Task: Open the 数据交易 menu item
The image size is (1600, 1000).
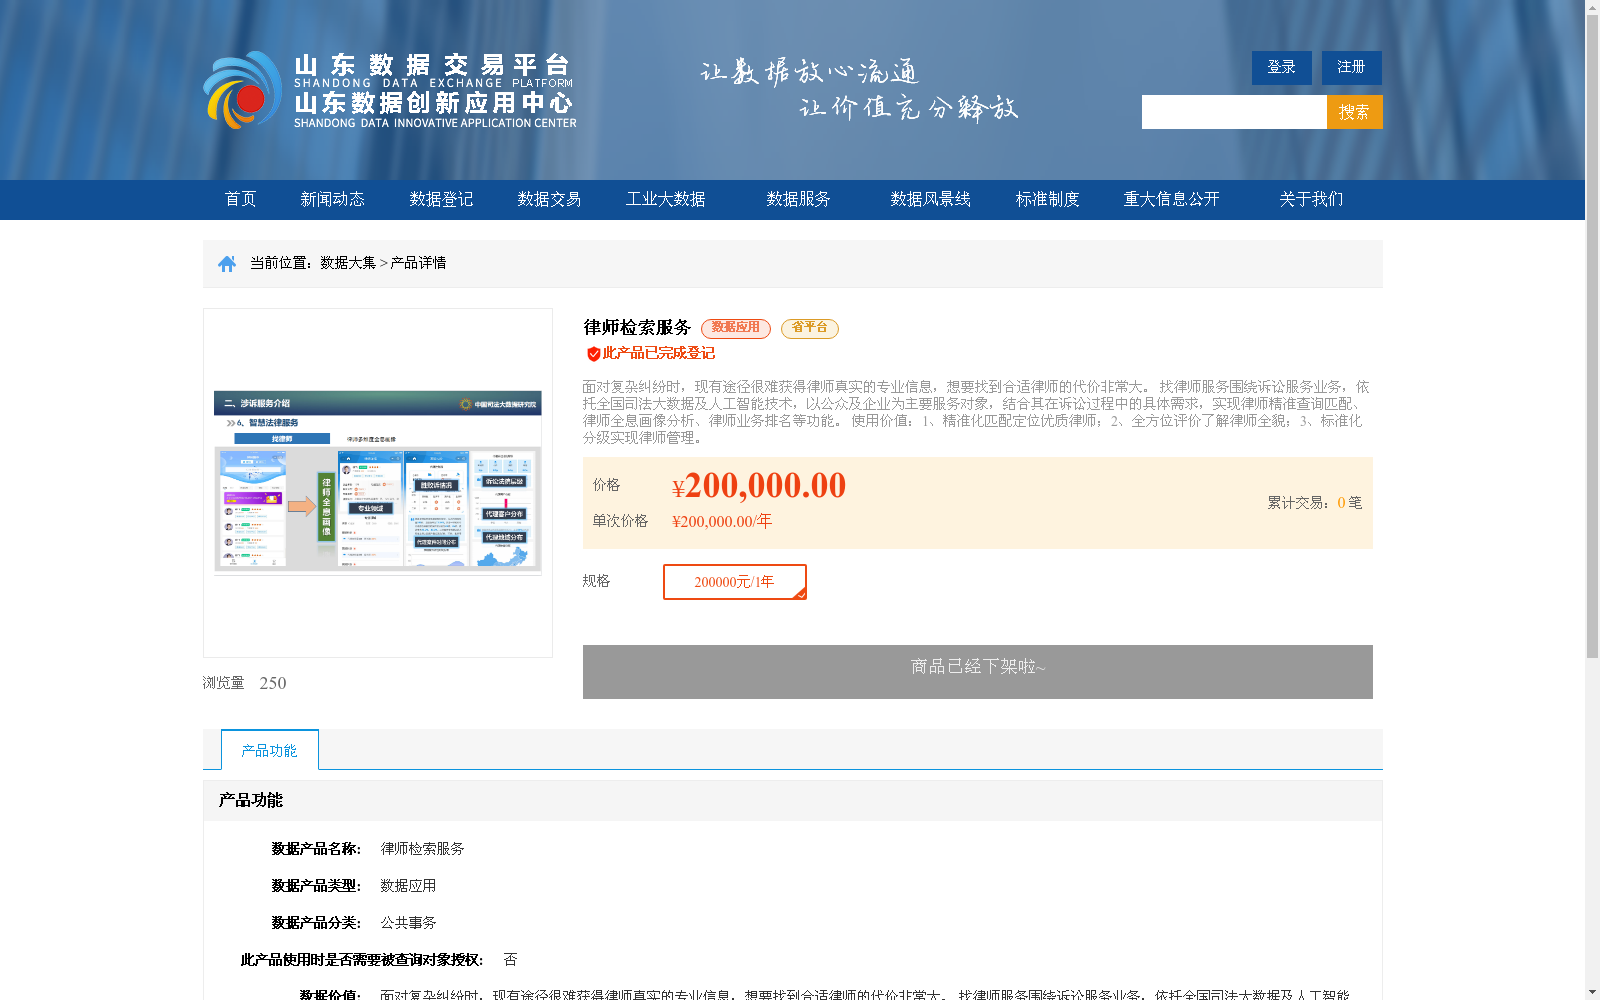Action: click(x=549, y=199)
